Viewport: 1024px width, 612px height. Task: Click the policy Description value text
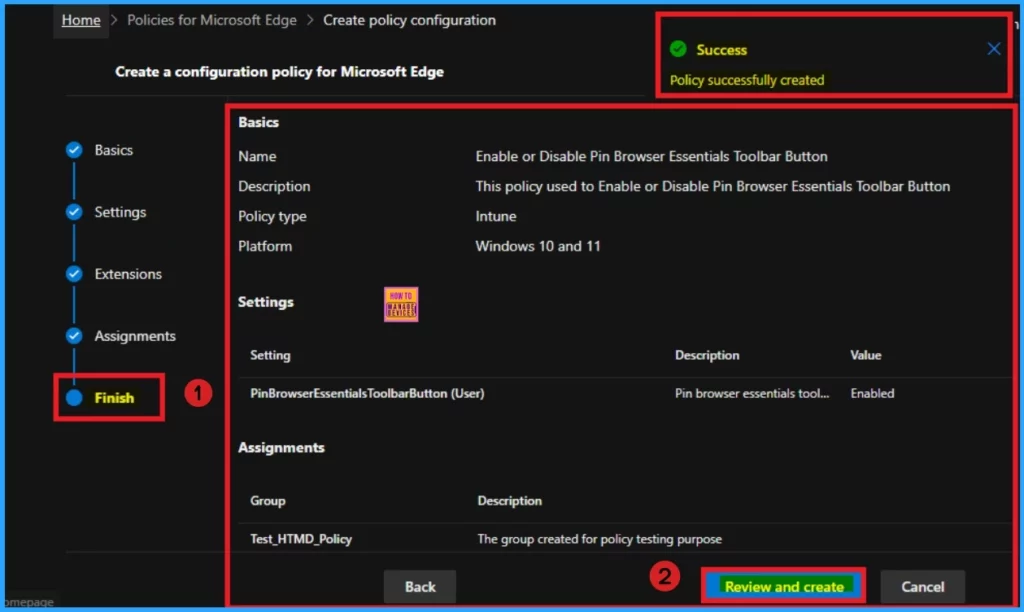coord(712,187)
